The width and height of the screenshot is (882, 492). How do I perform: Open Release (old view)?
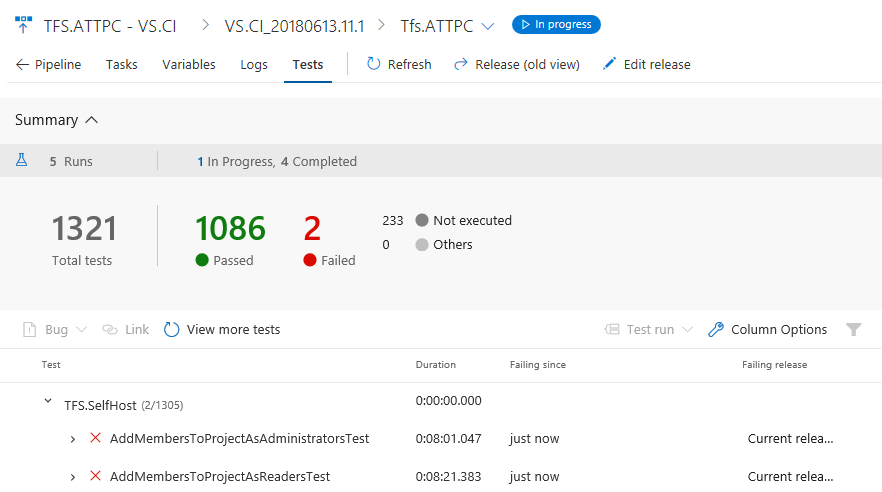[527, 65]
